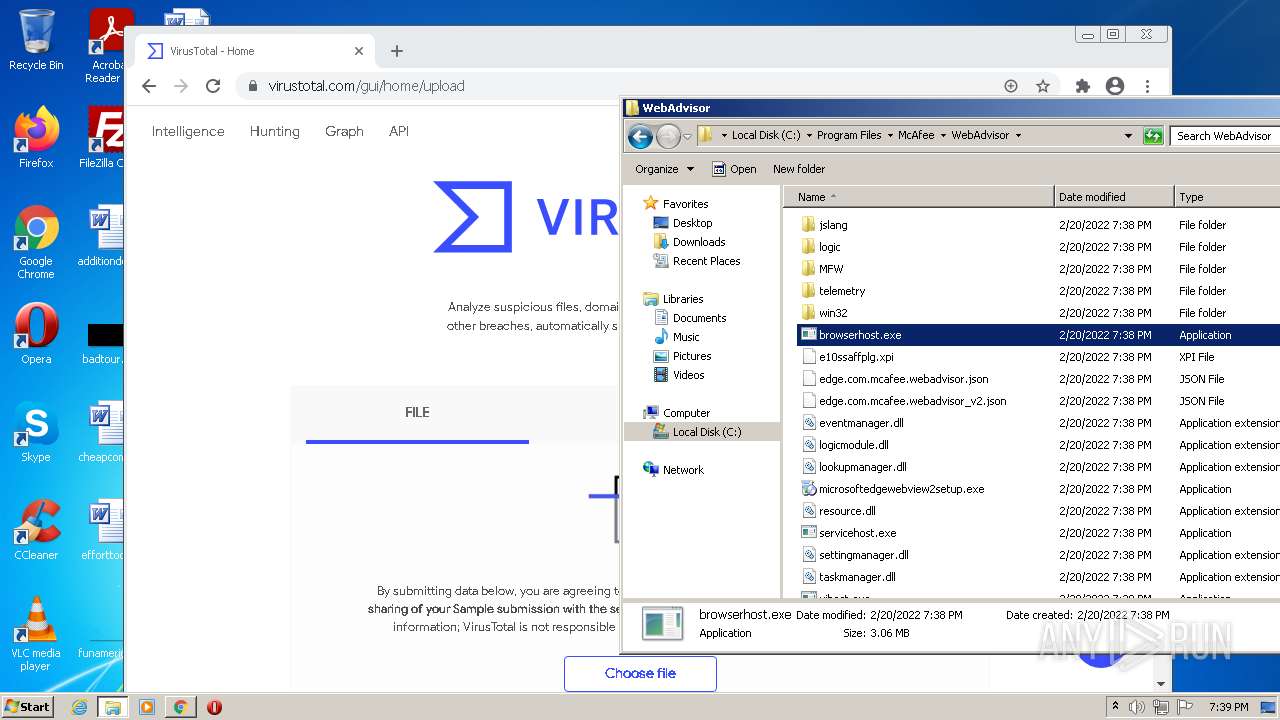Viewport: 1280px width, 720px height.
Task: Open CCleaner desktop shortcut
Action: click(36, 530)
